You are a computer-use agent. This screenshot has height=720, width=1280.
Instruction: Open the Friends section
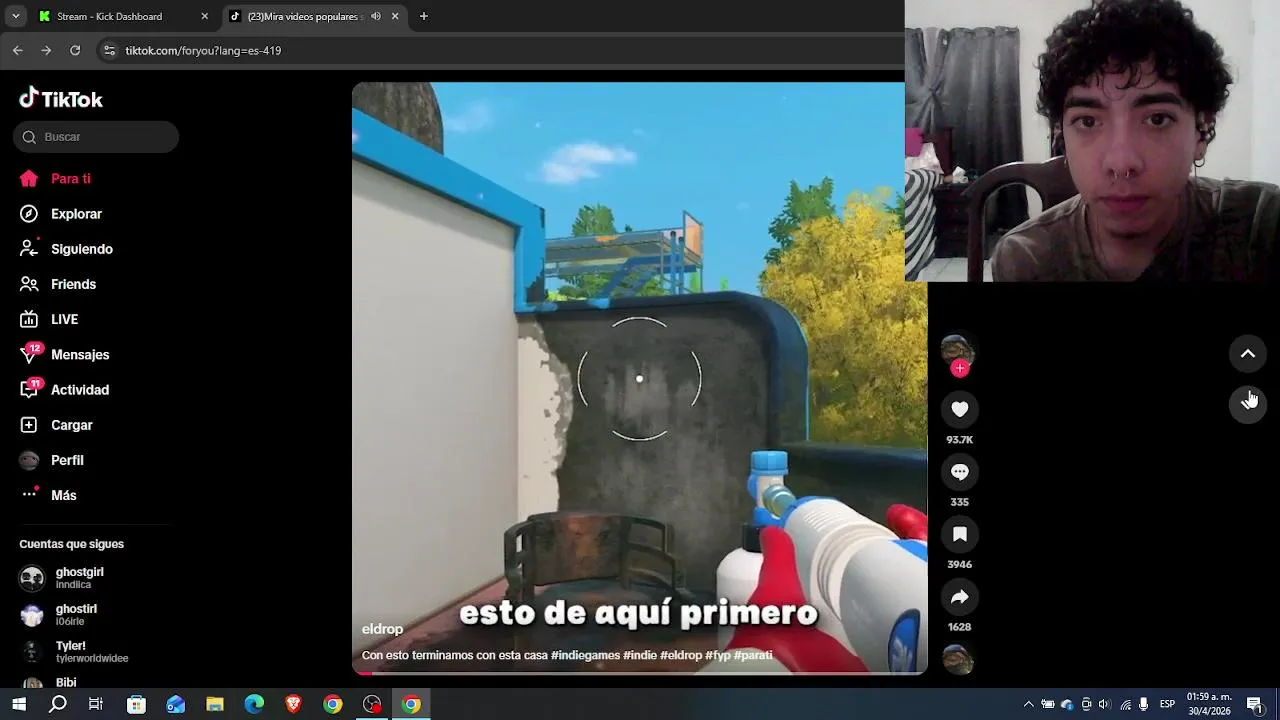tap(58, 284)
